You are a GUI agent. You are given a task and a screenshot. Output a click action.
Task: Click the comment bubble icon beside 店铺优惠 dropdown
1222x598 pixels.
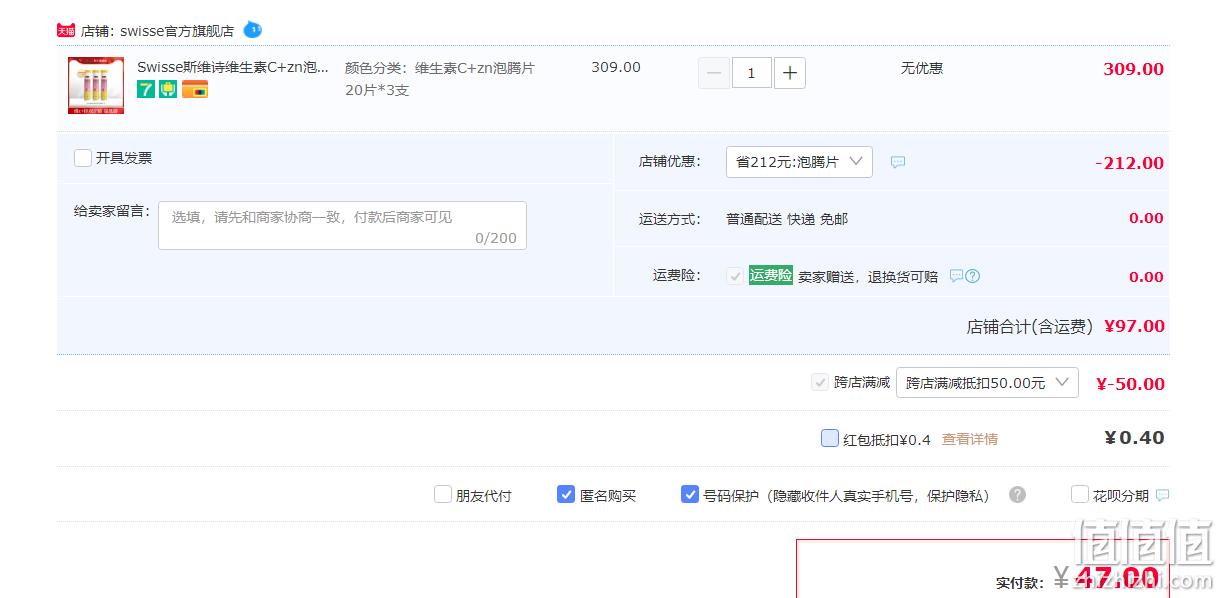pos(898,162)
